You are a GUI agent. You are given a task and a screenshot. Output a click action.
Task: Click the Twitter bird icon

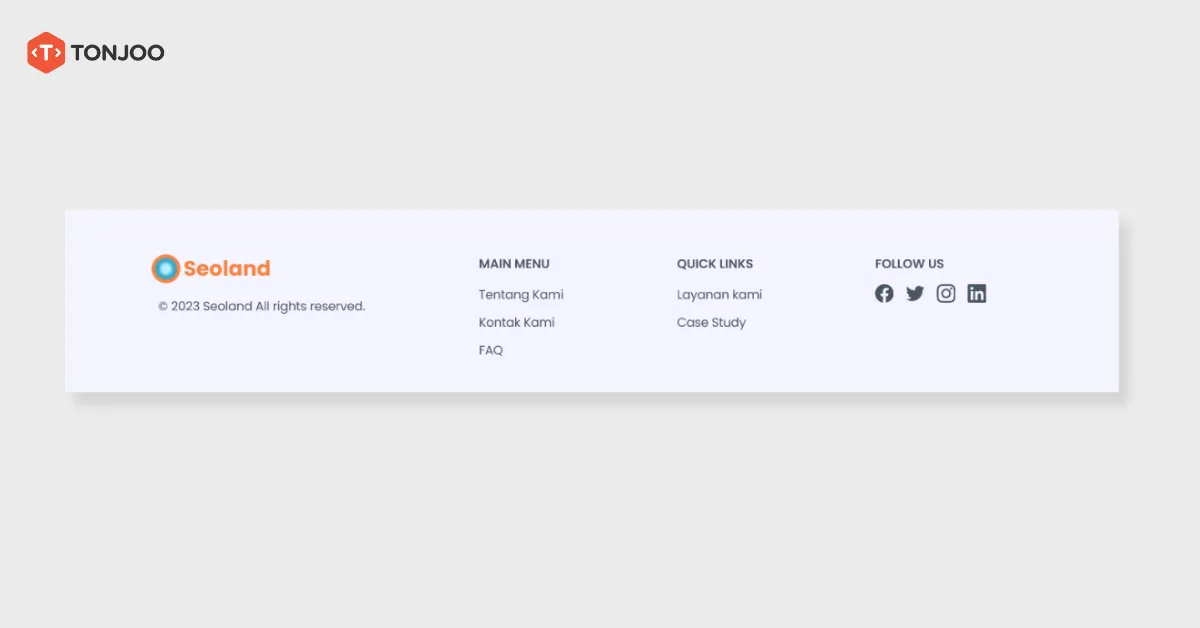tap(915, 293)
